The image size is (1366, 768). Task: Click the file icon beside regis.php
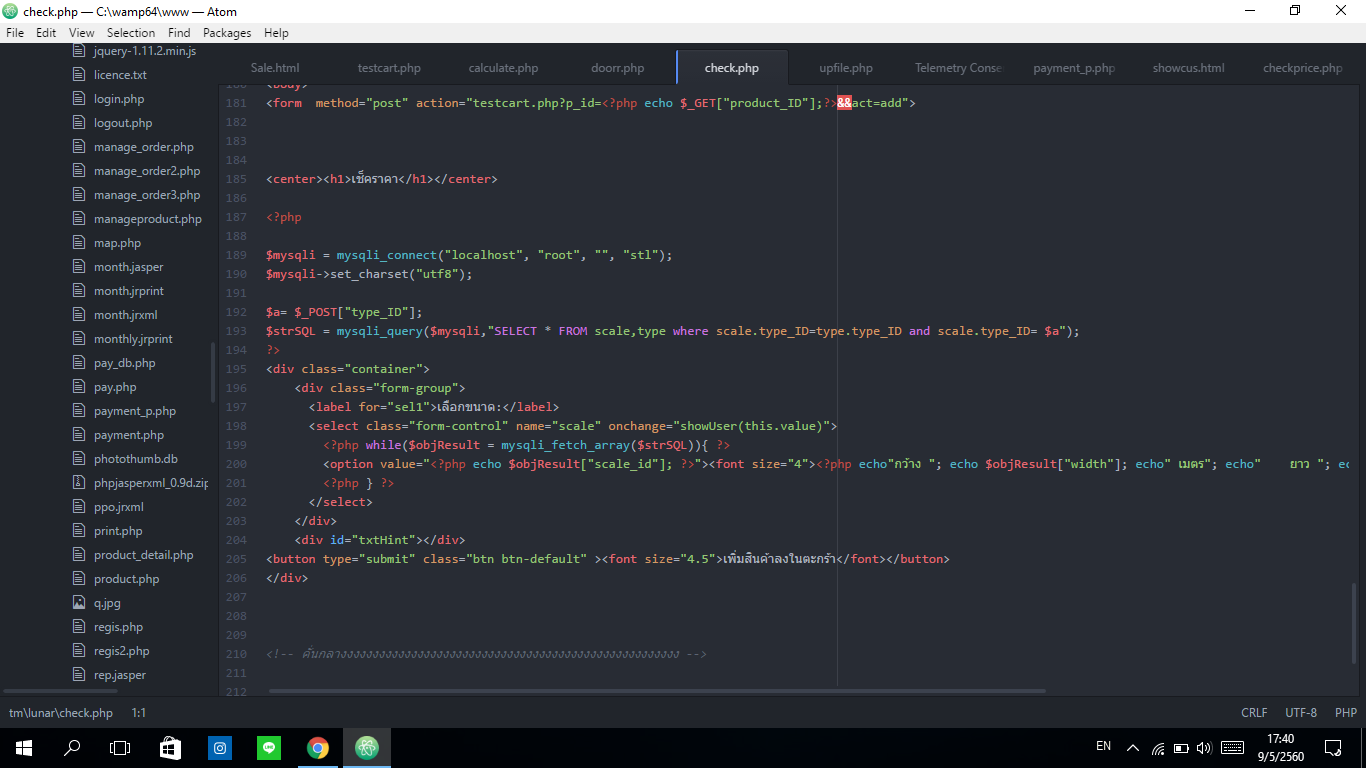click(x=79, y=627)
